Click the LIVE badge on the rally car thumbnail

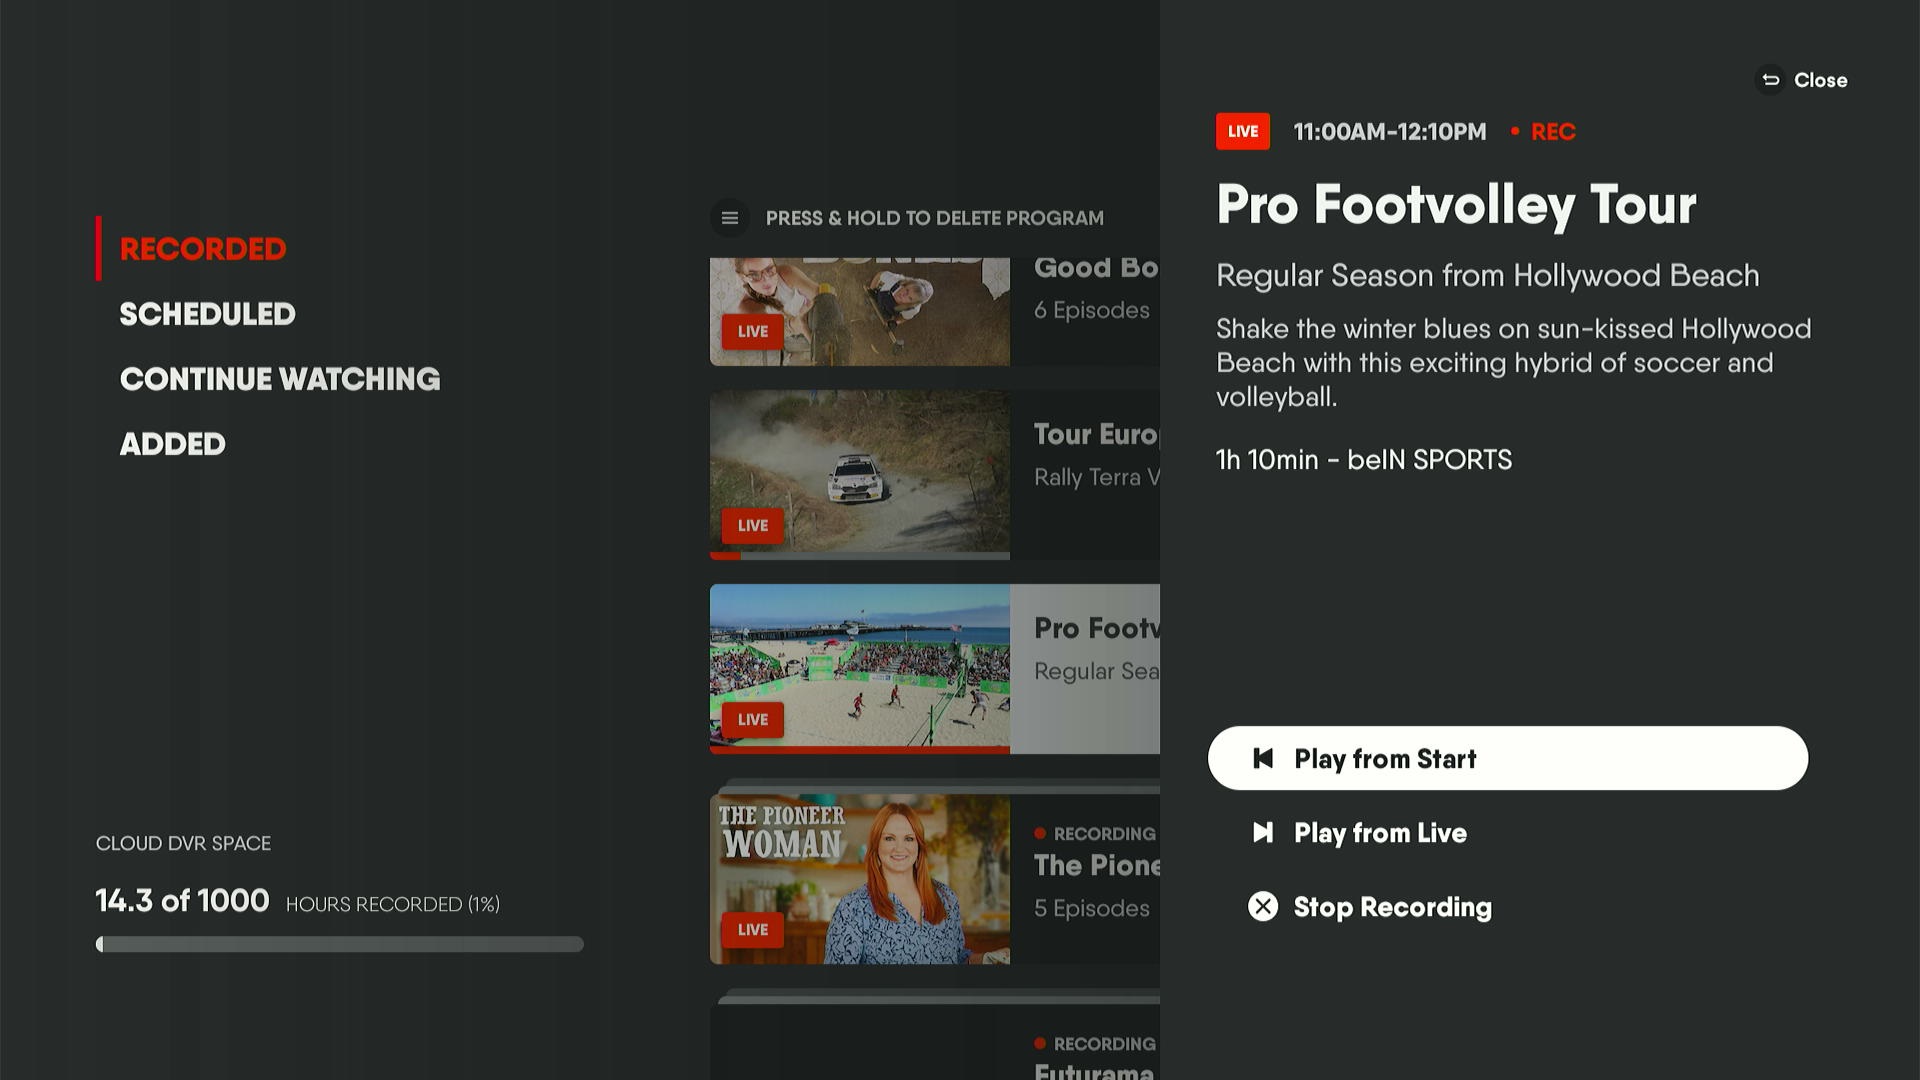coord(751,525)
